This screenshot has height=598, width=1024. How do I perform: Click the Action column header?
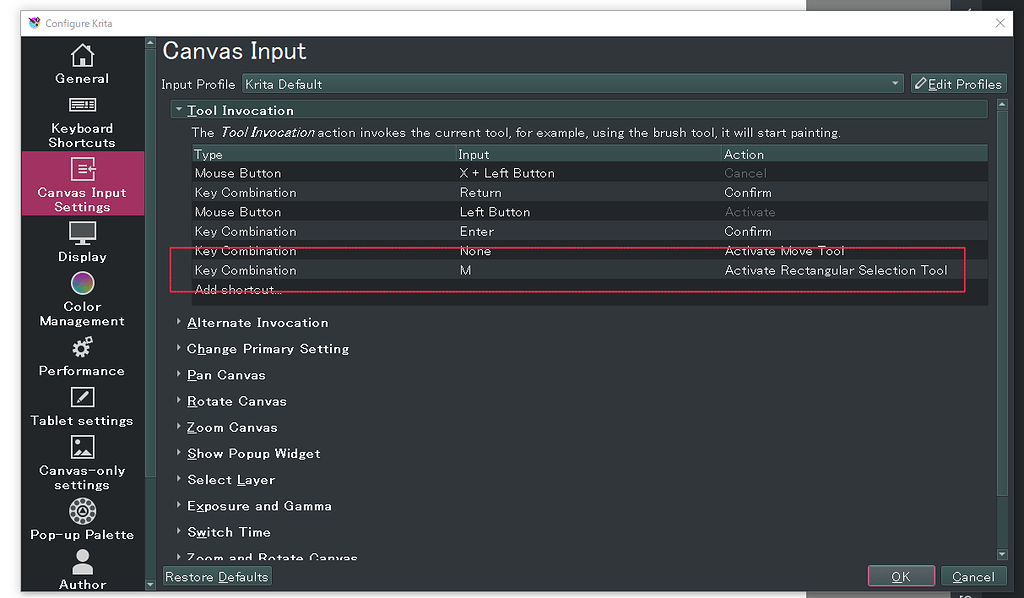tap(854, 154)
